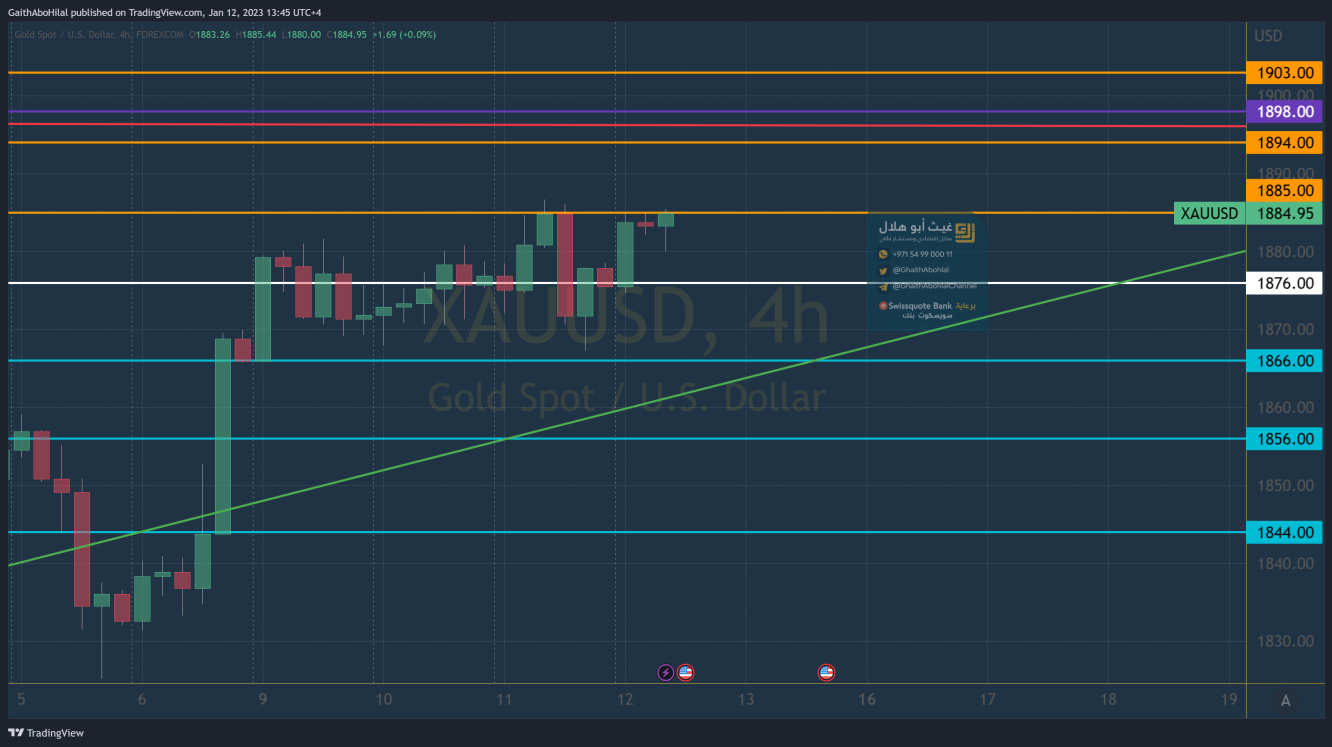This screenshot has width=1332, height=747.
Task: Click the green 1884.95 current price label
Action: [x=1284, y=213]
